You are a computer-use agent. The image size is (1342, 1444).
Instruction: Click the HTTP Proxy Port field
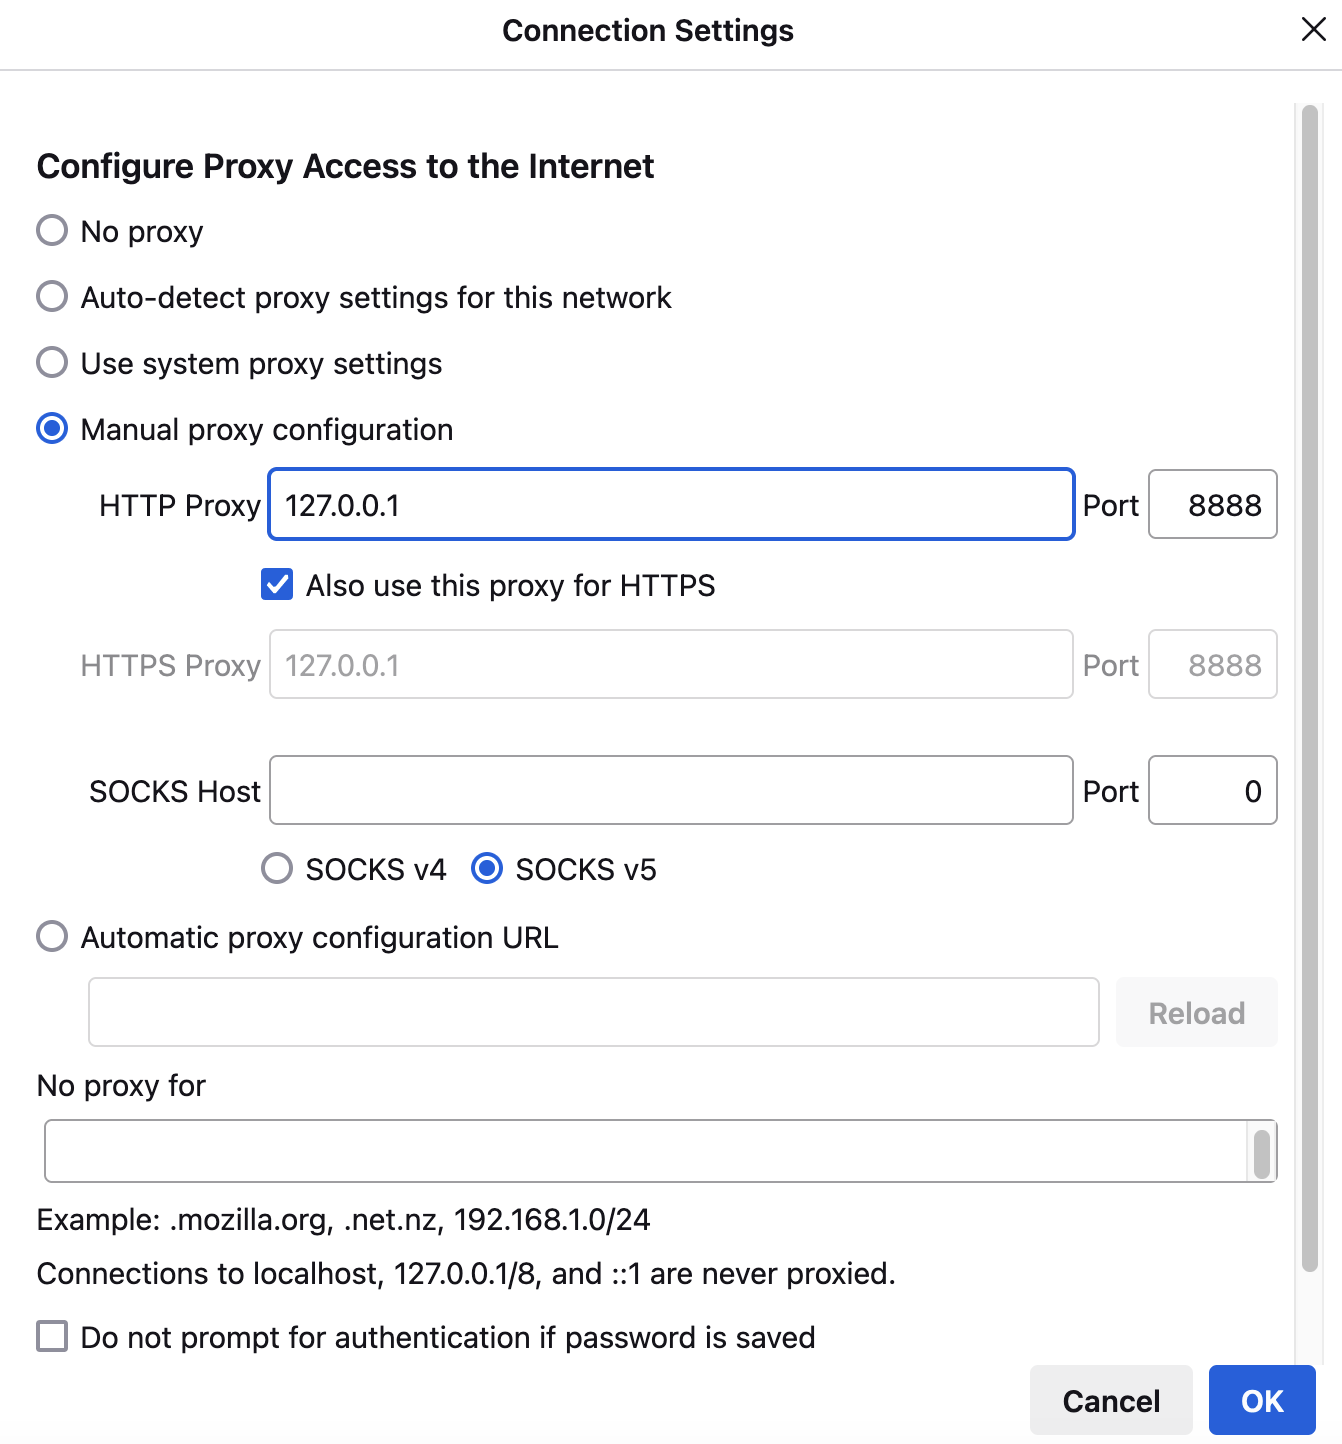point(1212,505)
